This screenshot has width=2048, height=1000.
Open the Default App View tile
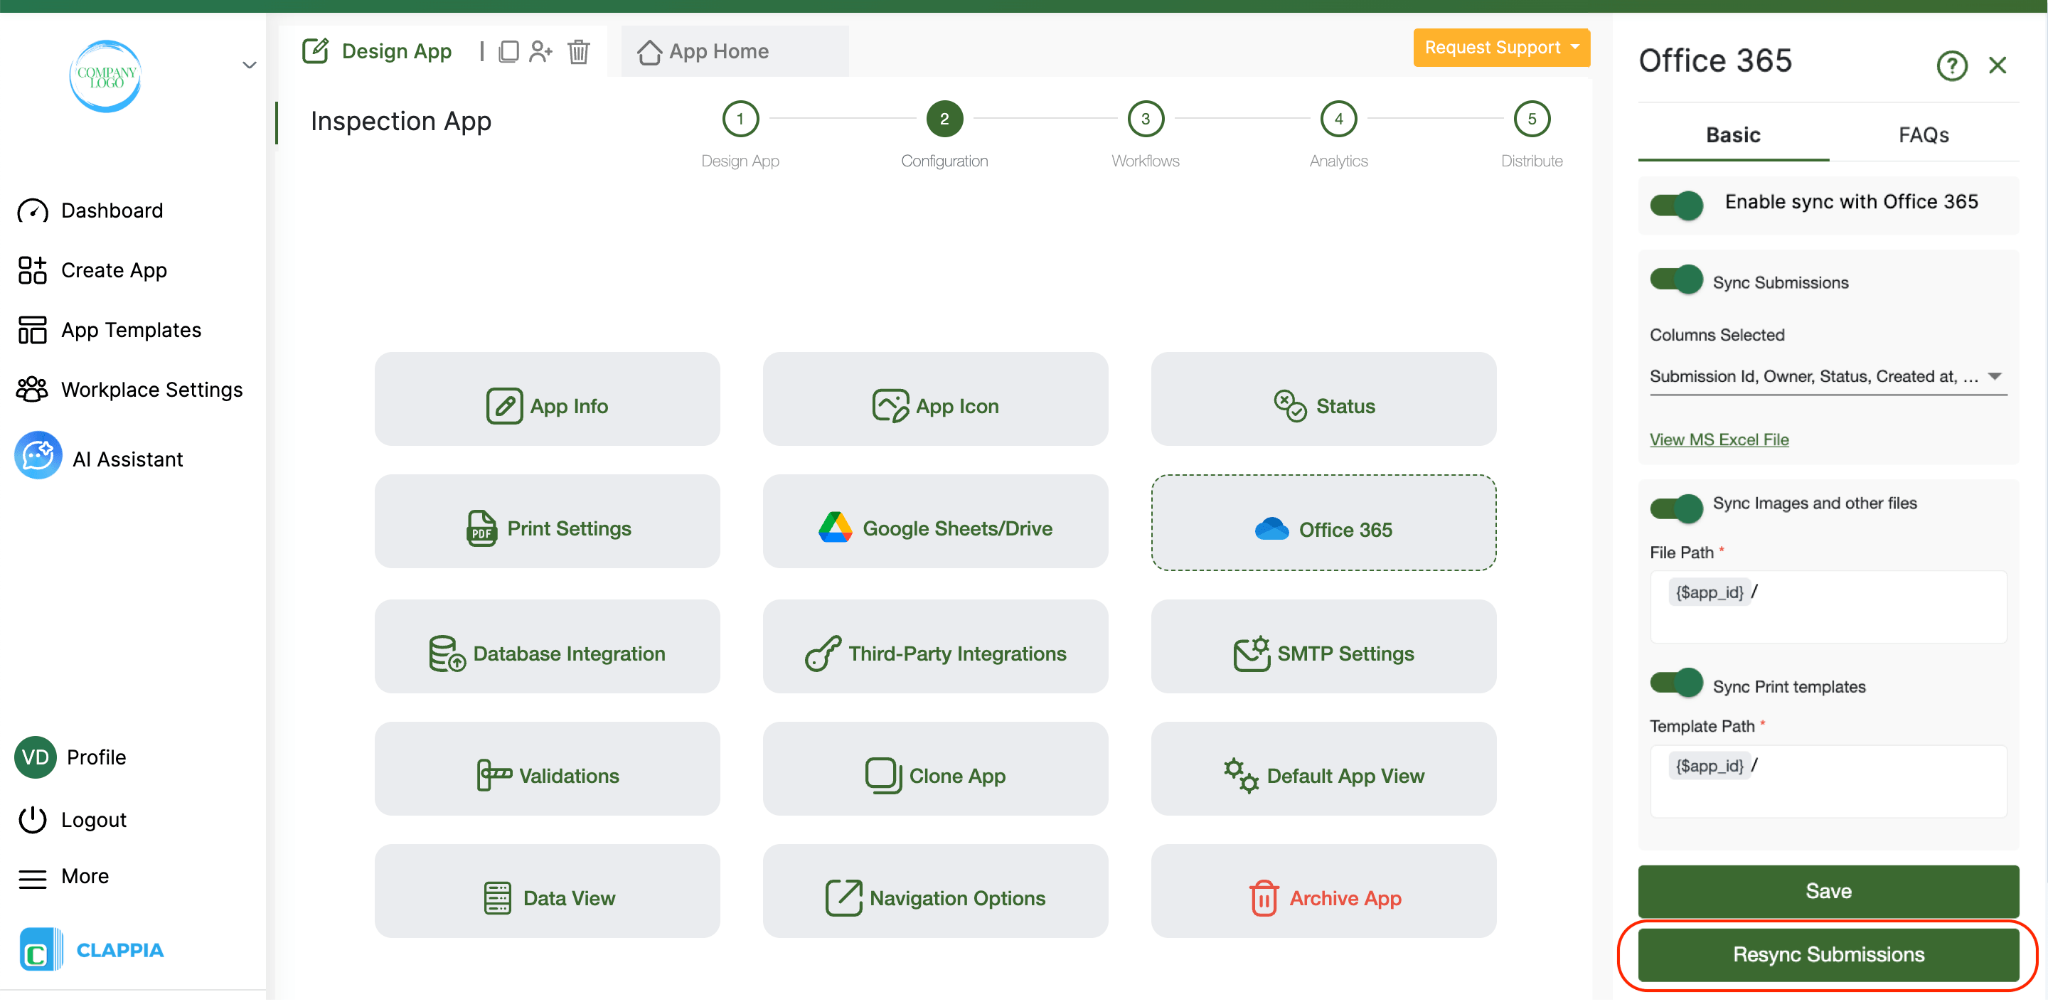[1323, 769]
